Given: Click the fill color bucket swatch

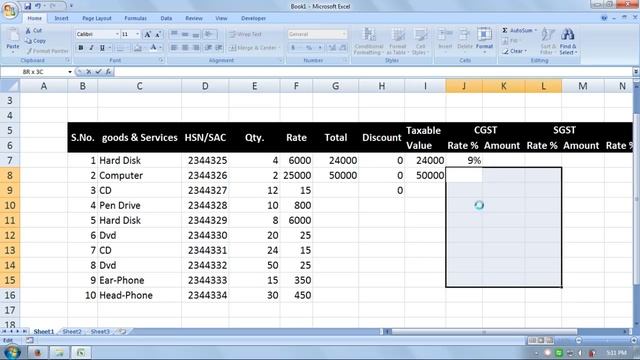Looking at the screenshot, I should click(138, 48).
